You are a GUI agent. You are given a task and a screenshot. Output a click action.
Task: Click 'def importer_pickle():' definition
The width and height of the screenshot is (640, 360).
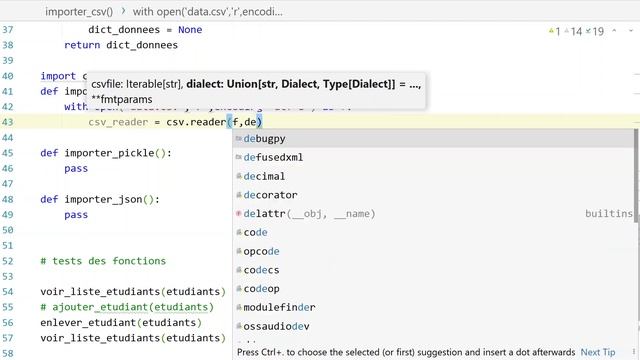[x=106, y=153]
